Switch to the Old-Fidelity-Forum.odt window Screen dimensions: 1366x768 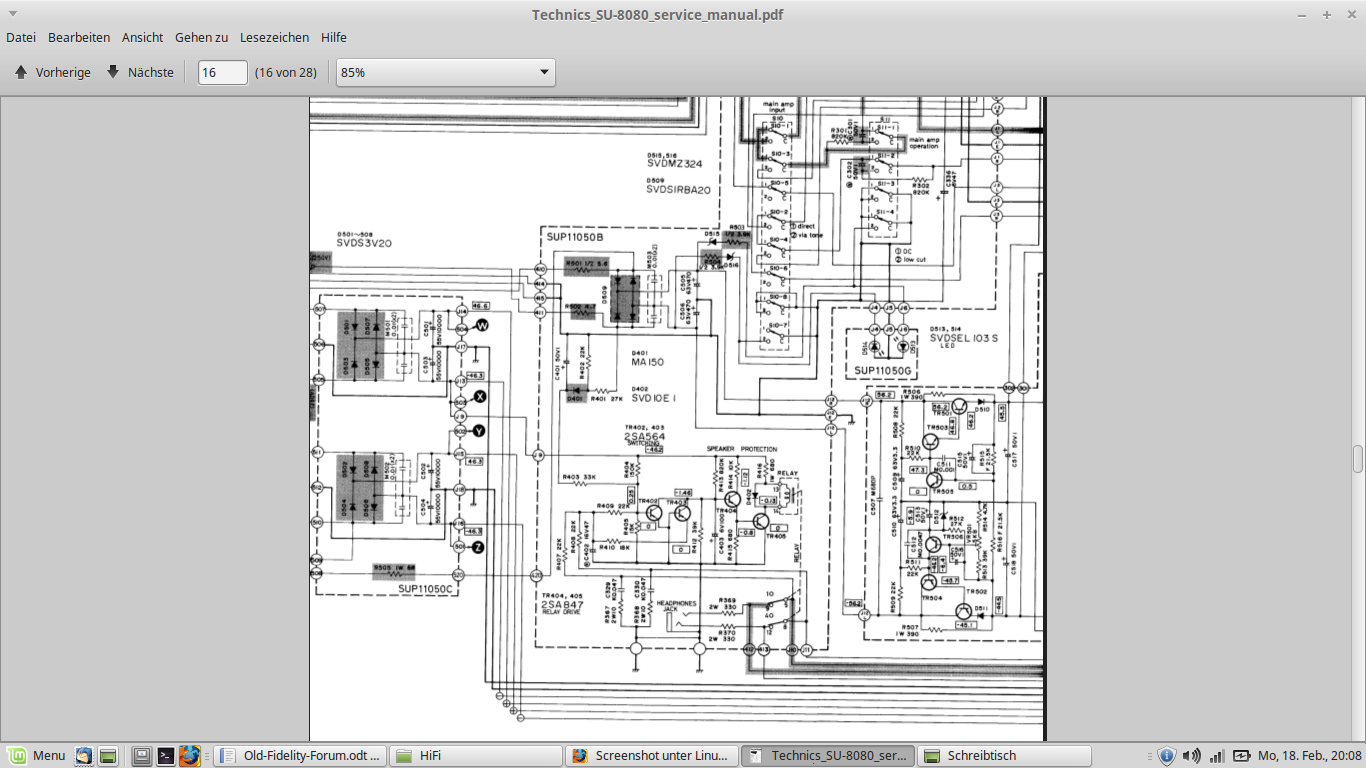tap(300, 756)
